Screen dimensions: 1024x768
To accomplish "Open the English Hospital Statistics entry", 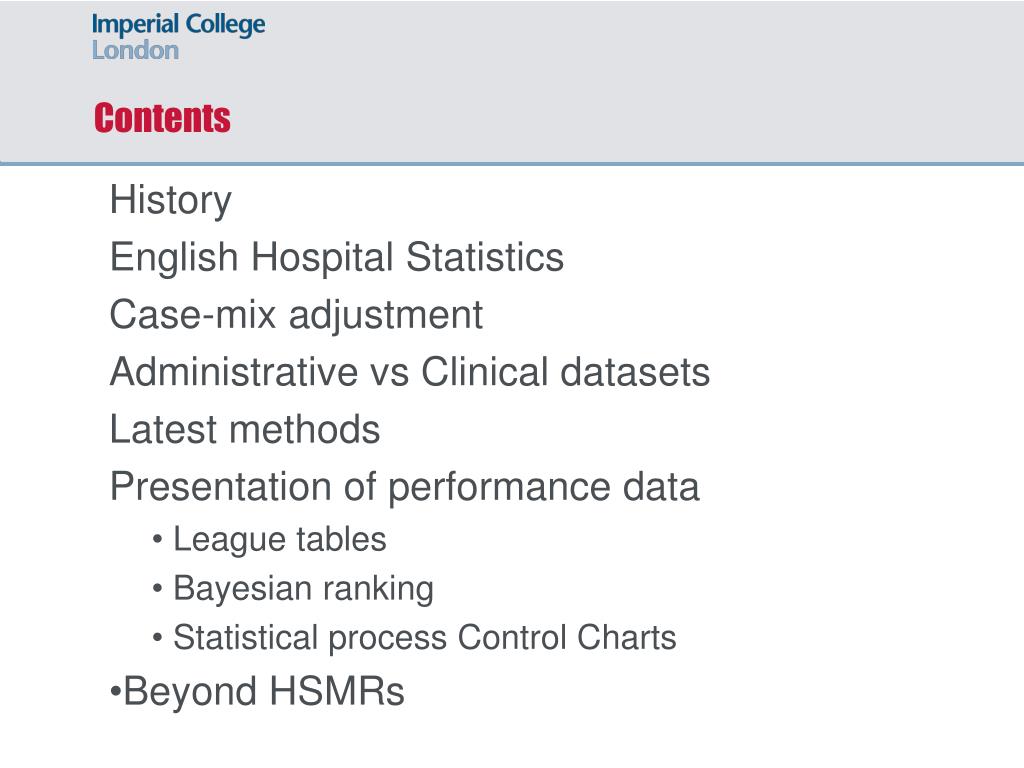I will (x=336, y=257).
